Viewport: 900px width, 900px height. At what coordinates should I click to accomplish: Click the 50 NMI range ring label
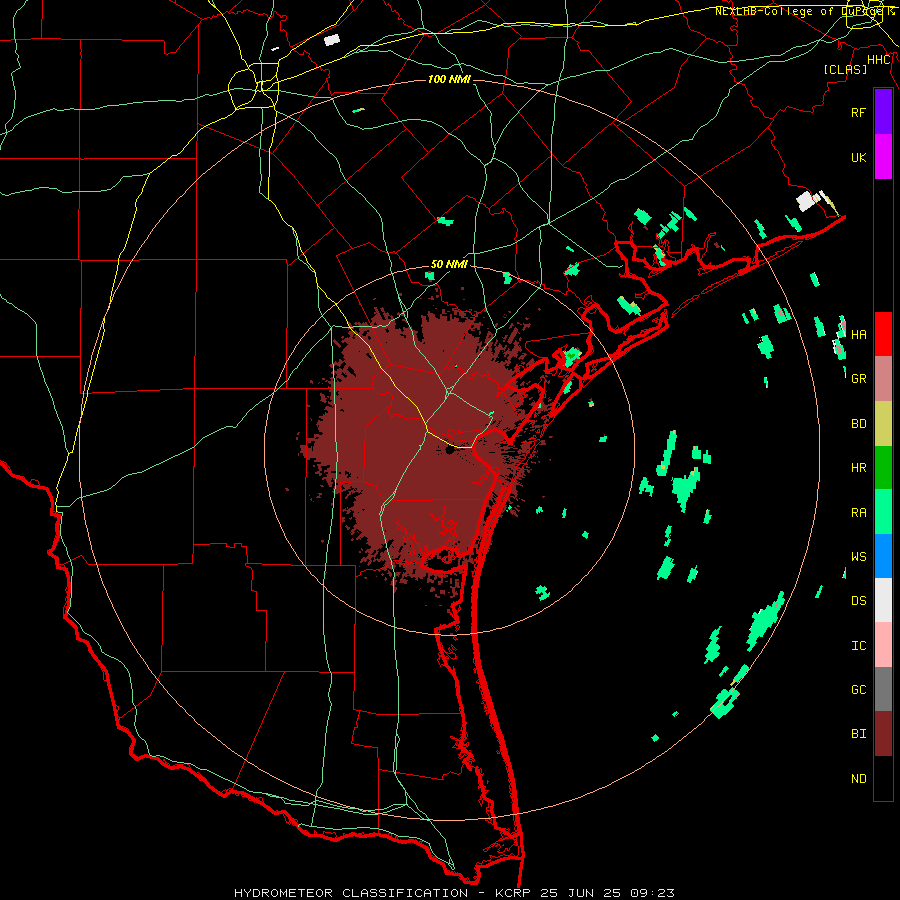[x=449, y=264]
